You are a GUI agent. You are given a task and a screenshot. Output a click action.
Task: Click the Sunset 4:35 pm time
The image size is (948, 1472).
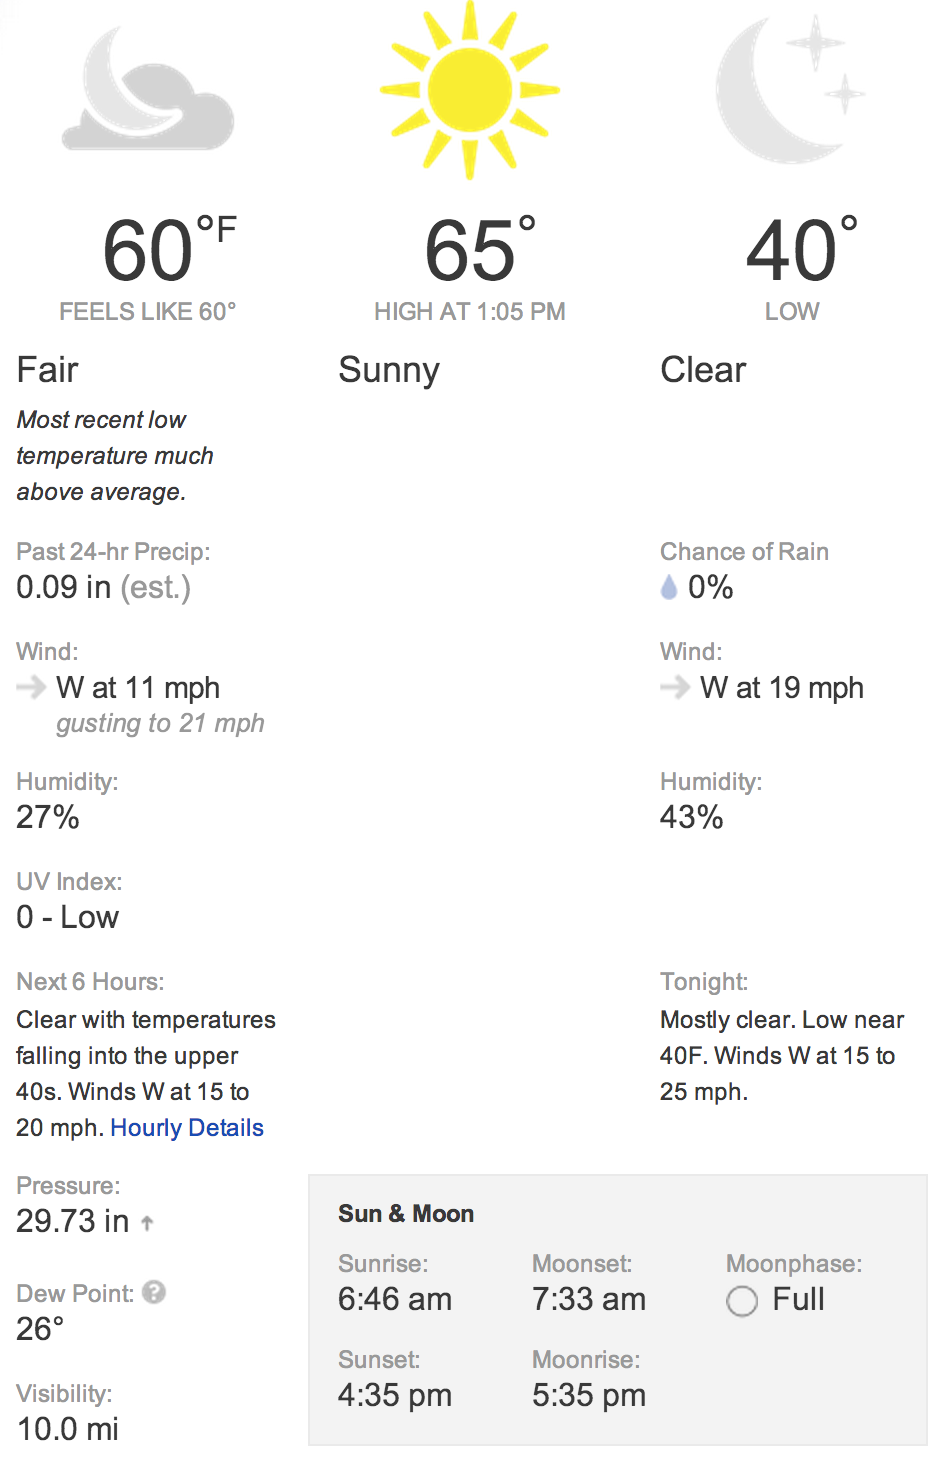click(x=395, y=1395)
